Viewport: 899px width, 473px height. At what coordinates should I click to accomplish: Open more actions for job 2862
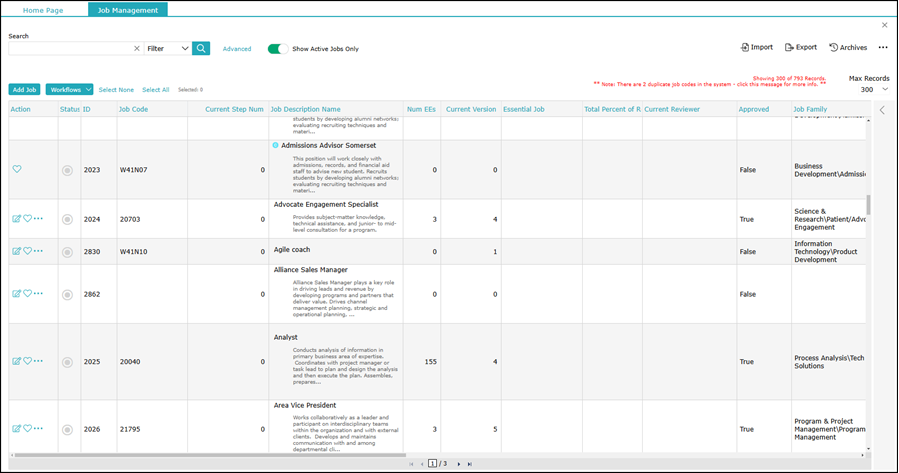tap(38, 294)
